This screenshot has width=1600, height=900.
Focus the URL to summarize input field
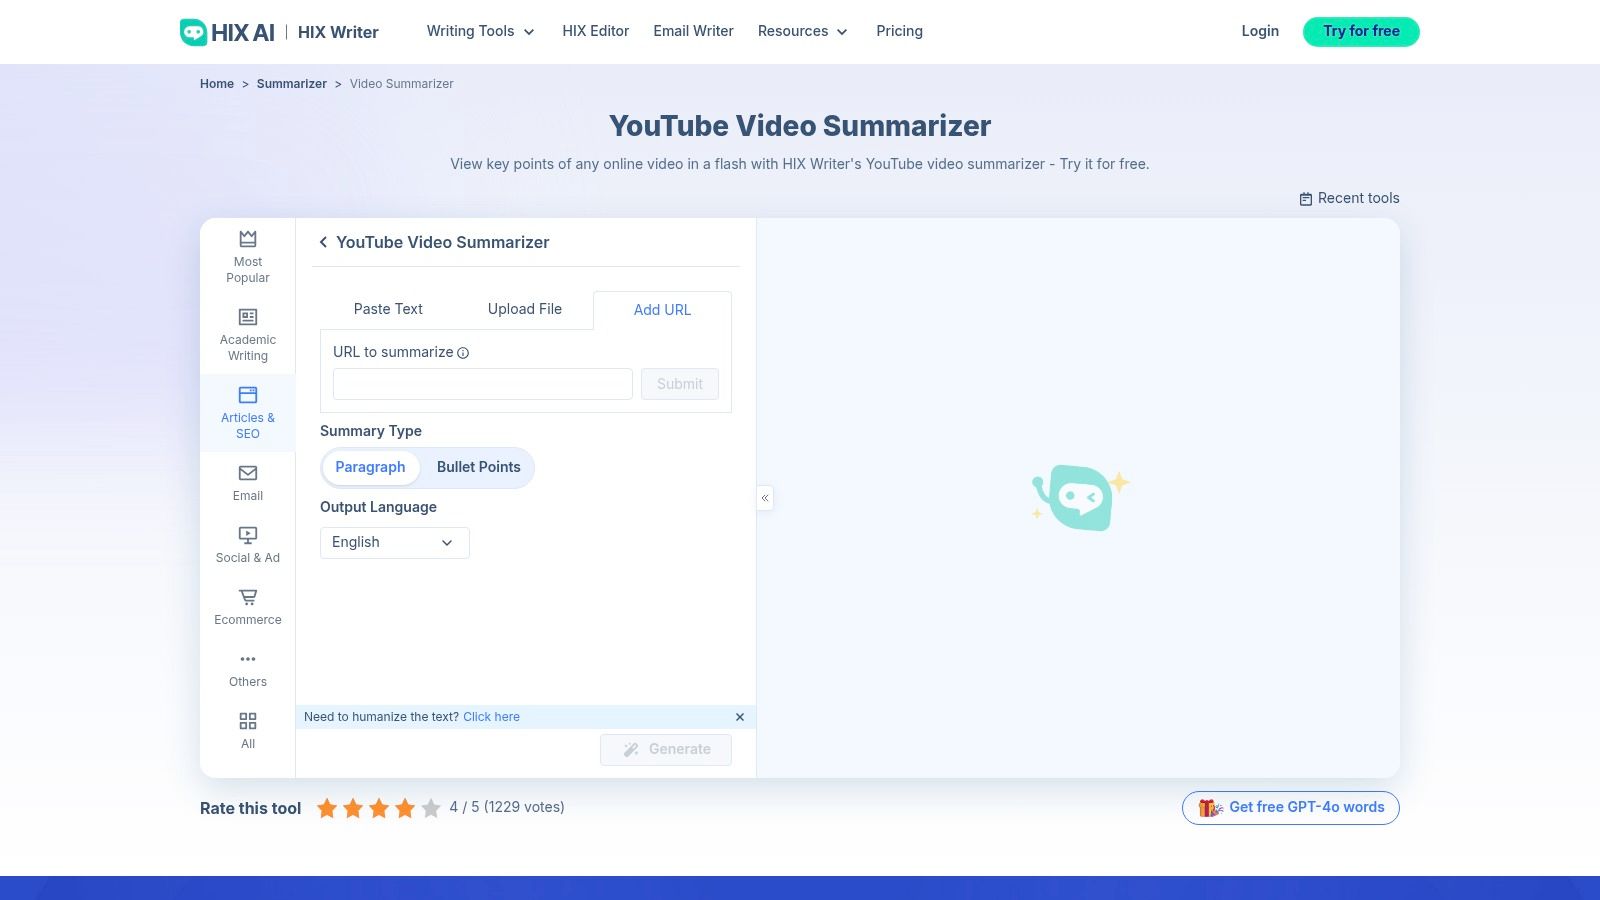coord(483,384)
